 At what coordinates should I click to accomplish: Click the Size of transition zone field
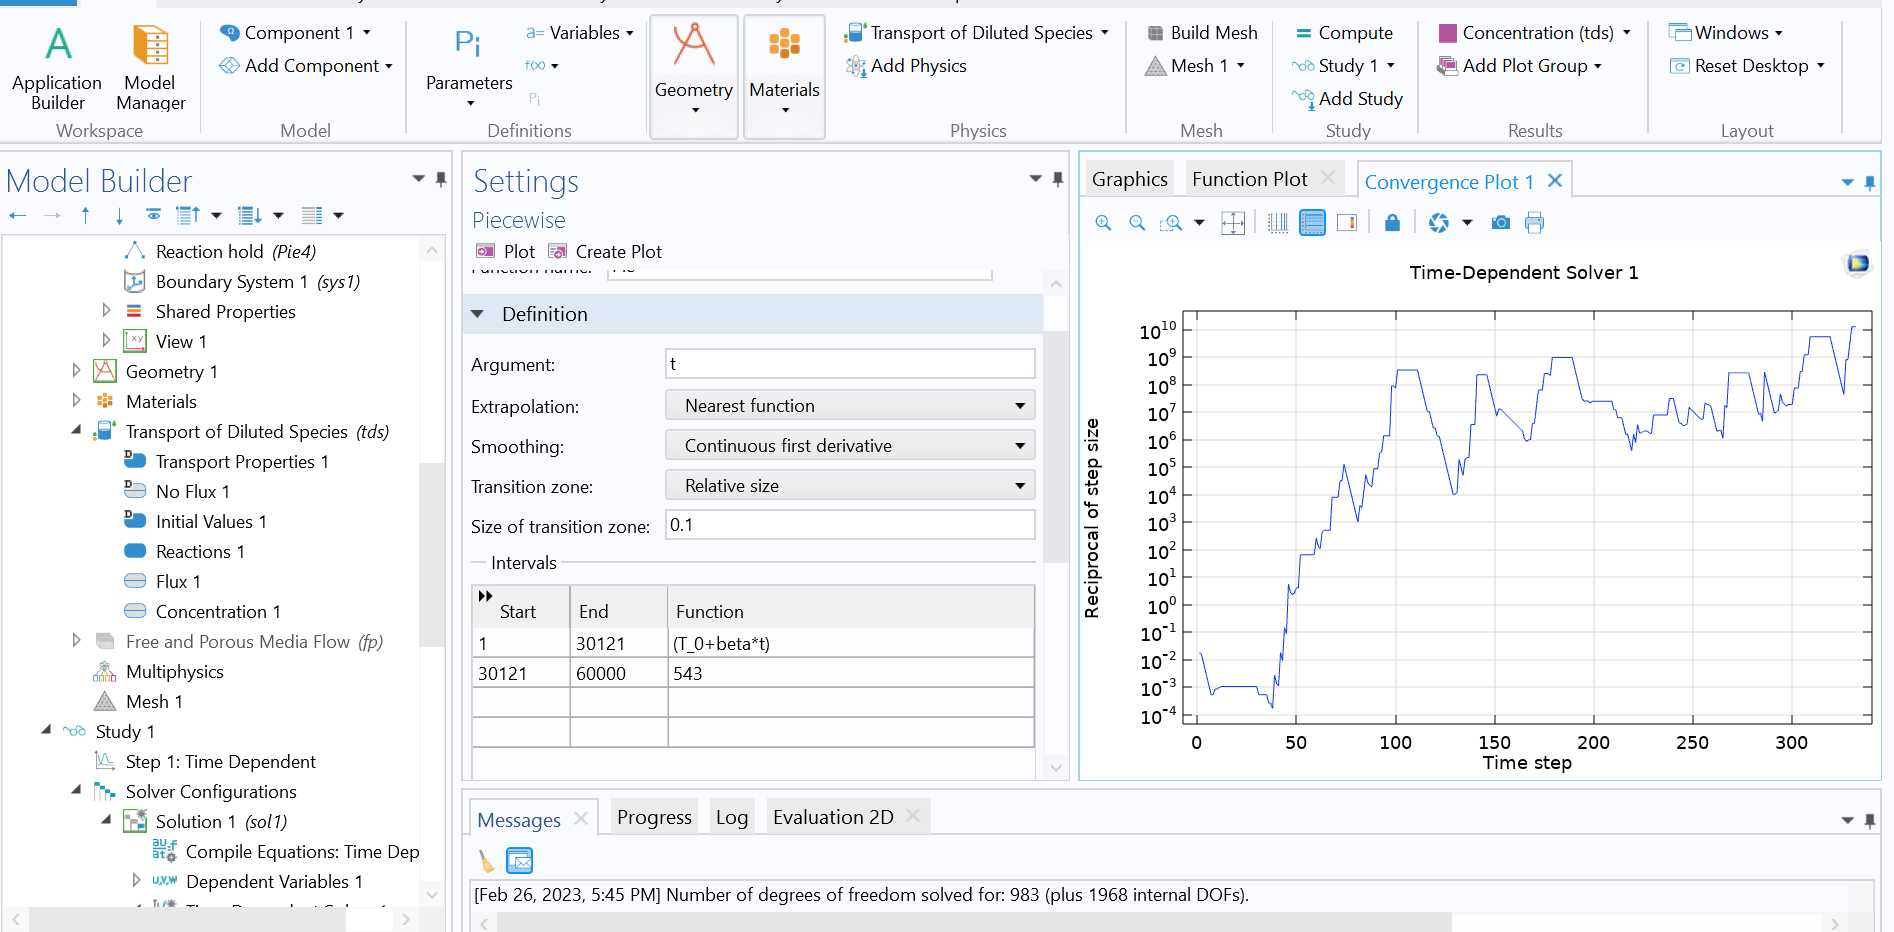849,525
